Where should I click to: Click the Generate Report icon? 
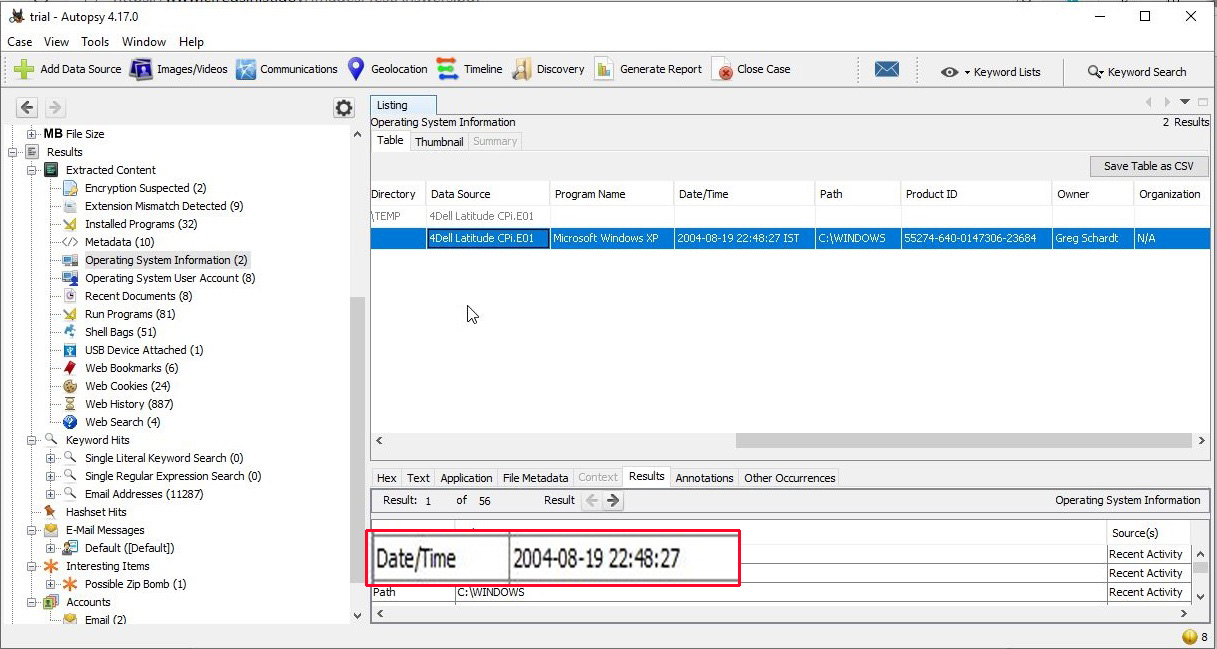pyautogui.click(x=604, y=69)
